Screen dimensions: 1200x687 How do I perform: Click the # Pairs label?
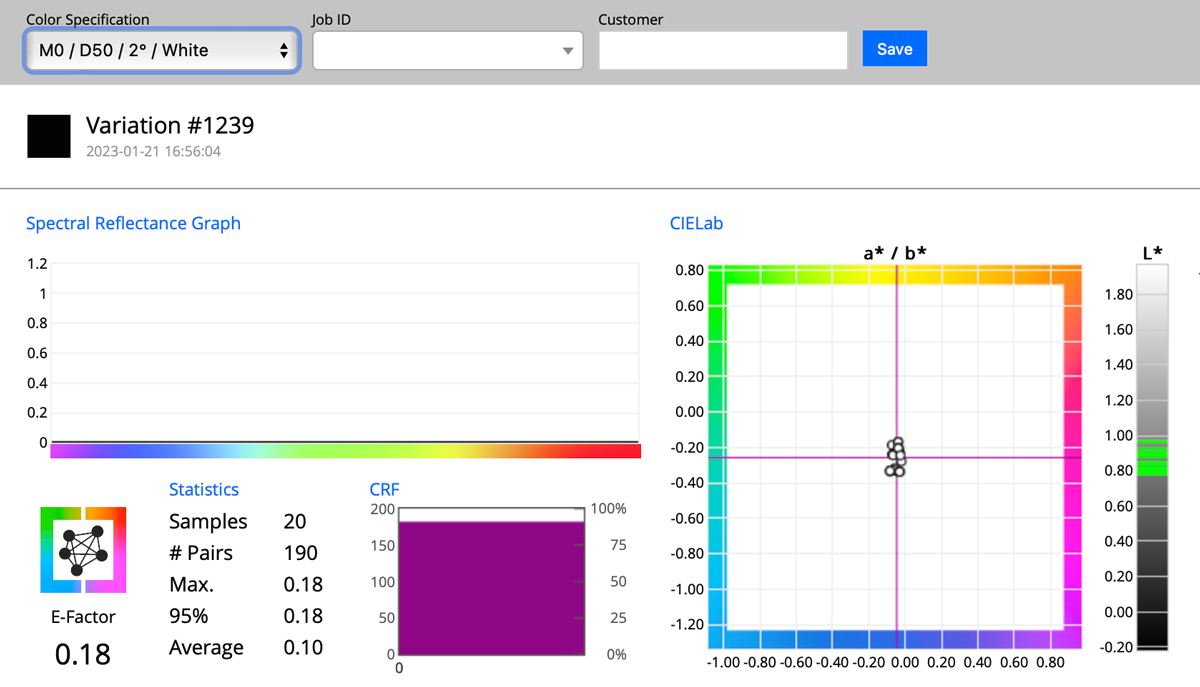click(x=200, y=553)
